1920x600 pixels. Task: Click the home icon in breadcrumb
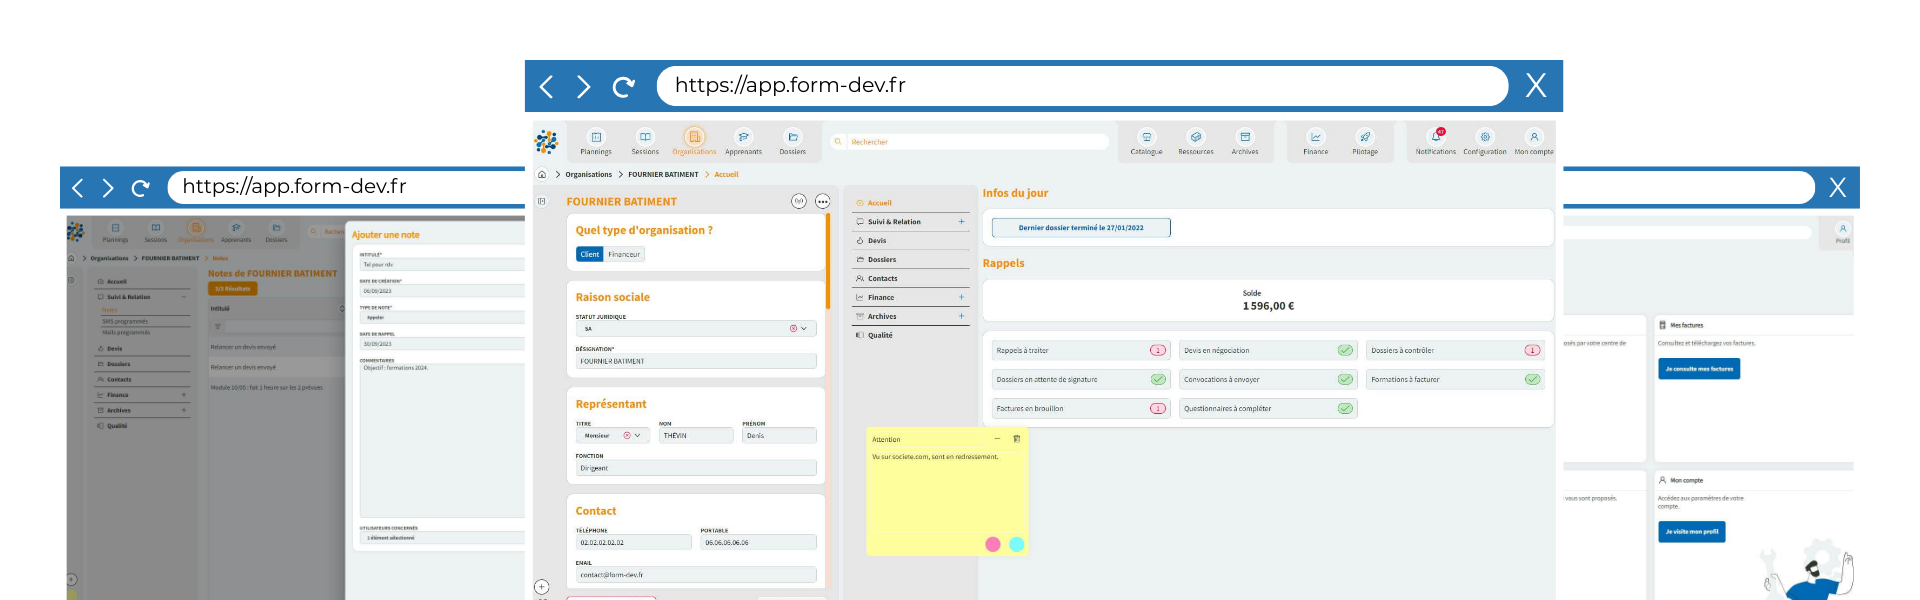coord(542,175)
